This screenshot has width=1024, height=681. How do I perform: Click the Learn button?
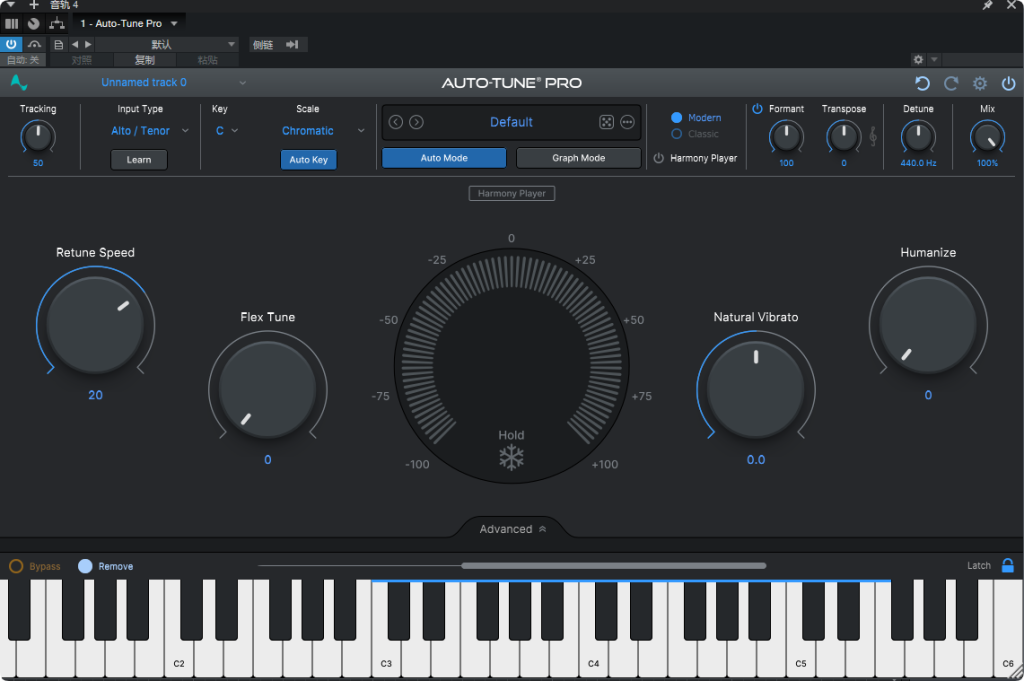pyautogui.click(x=139, y=159)
